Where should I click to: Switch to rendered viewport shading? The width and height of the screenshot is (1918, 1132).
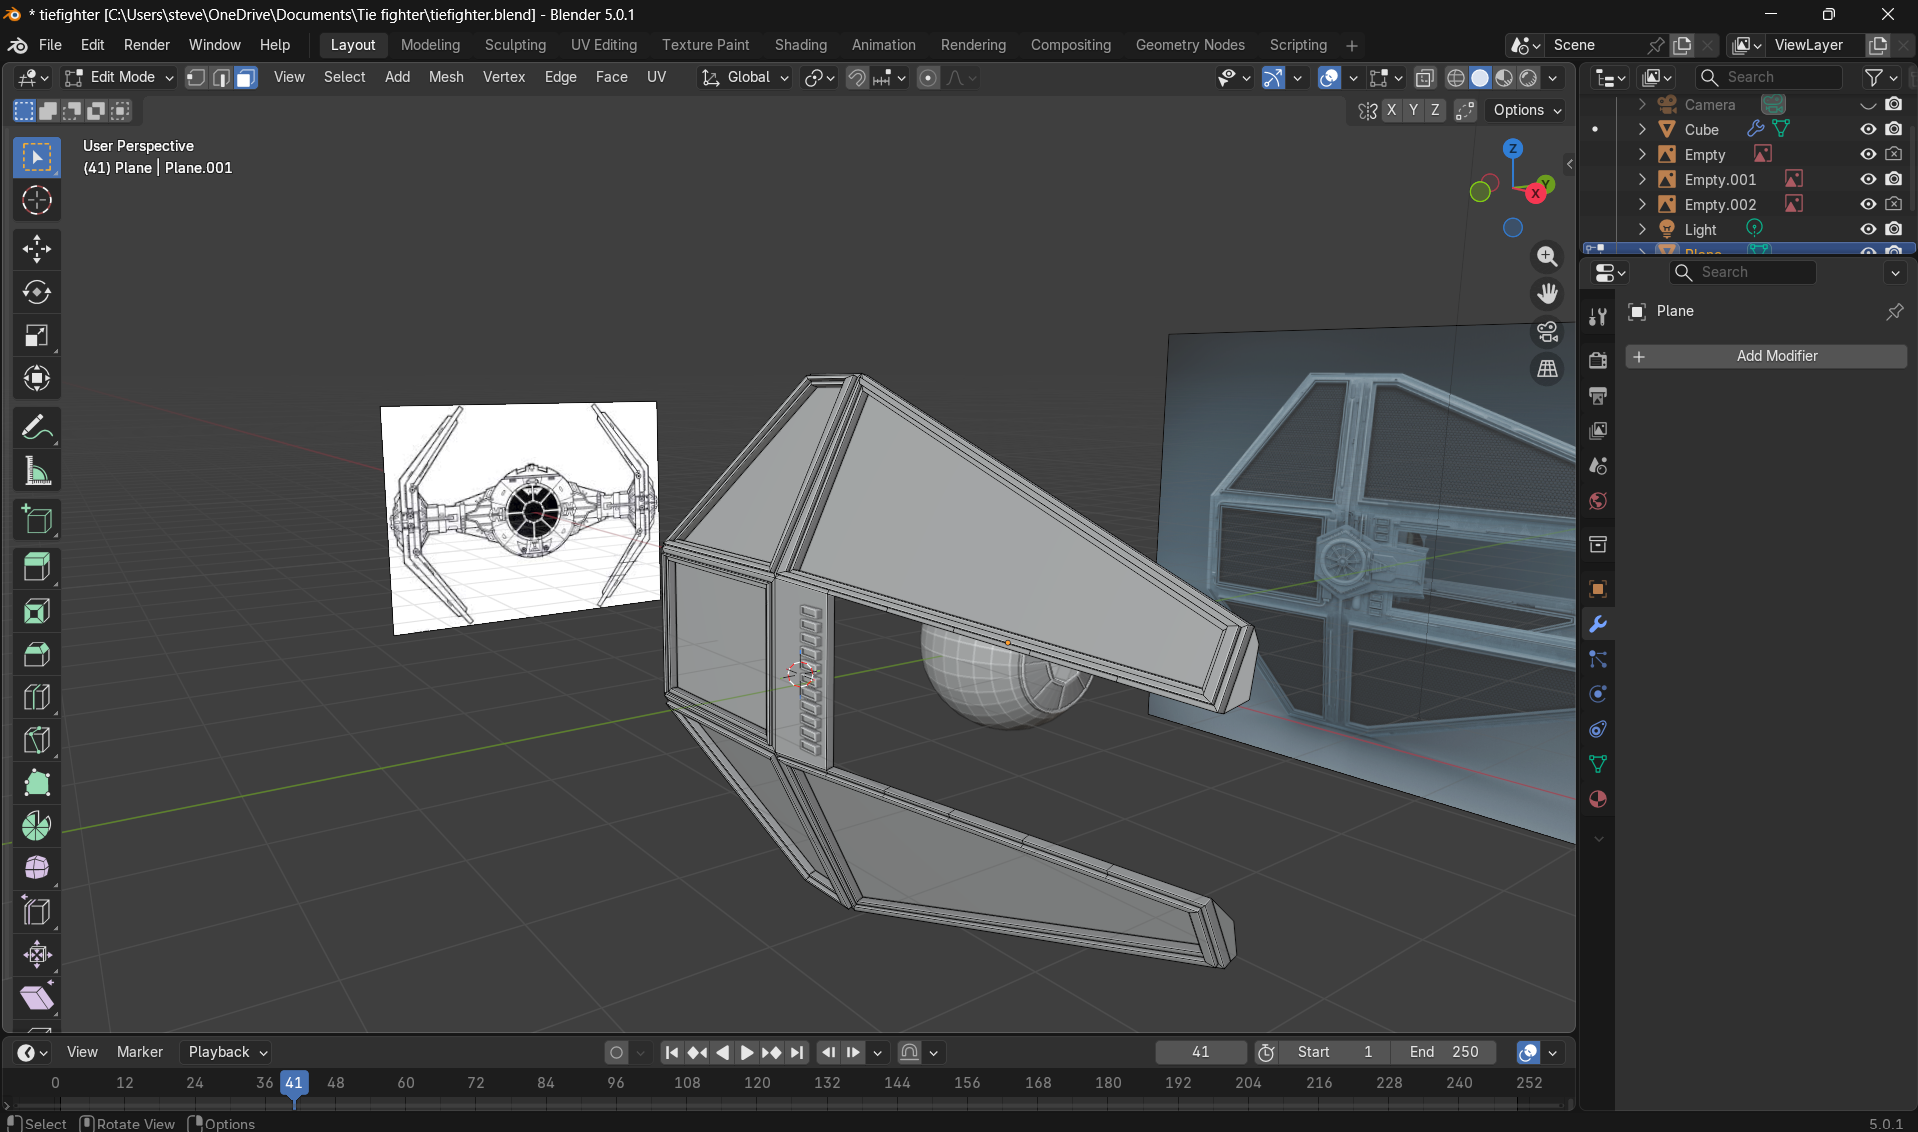click(1528, 78)
